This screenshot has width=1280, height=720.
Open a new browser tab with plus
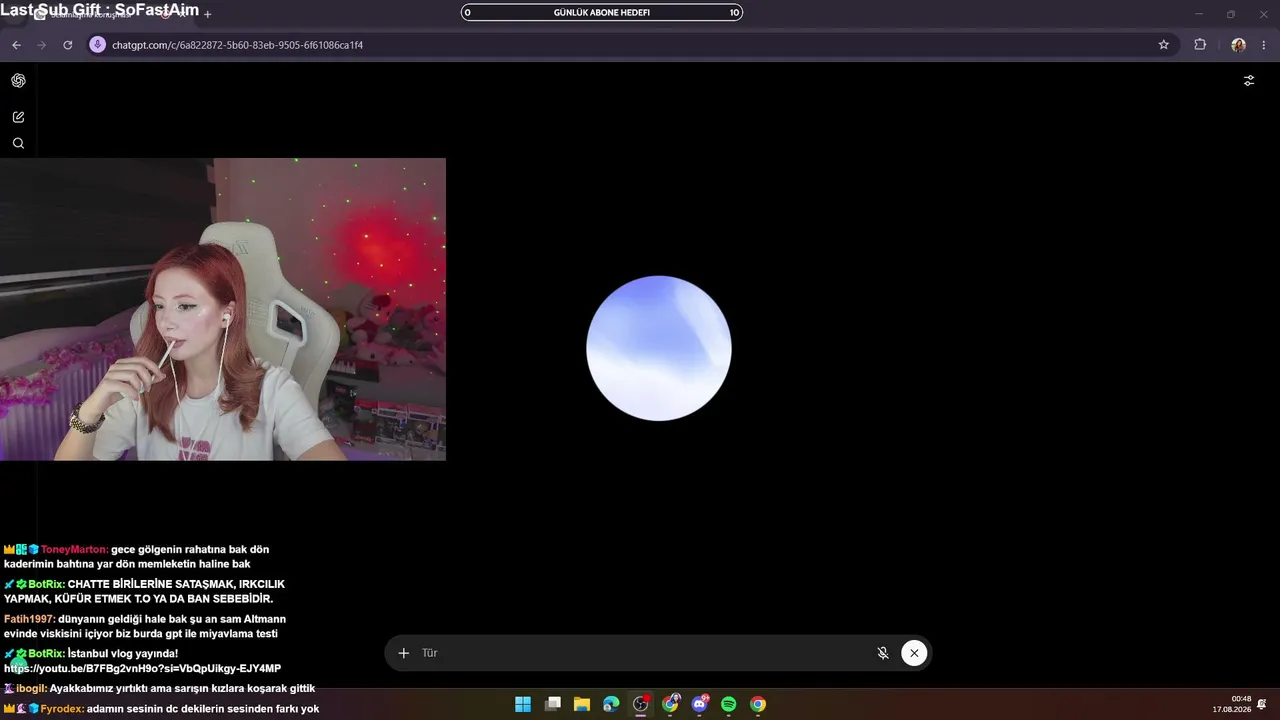[x=208, y=14]
